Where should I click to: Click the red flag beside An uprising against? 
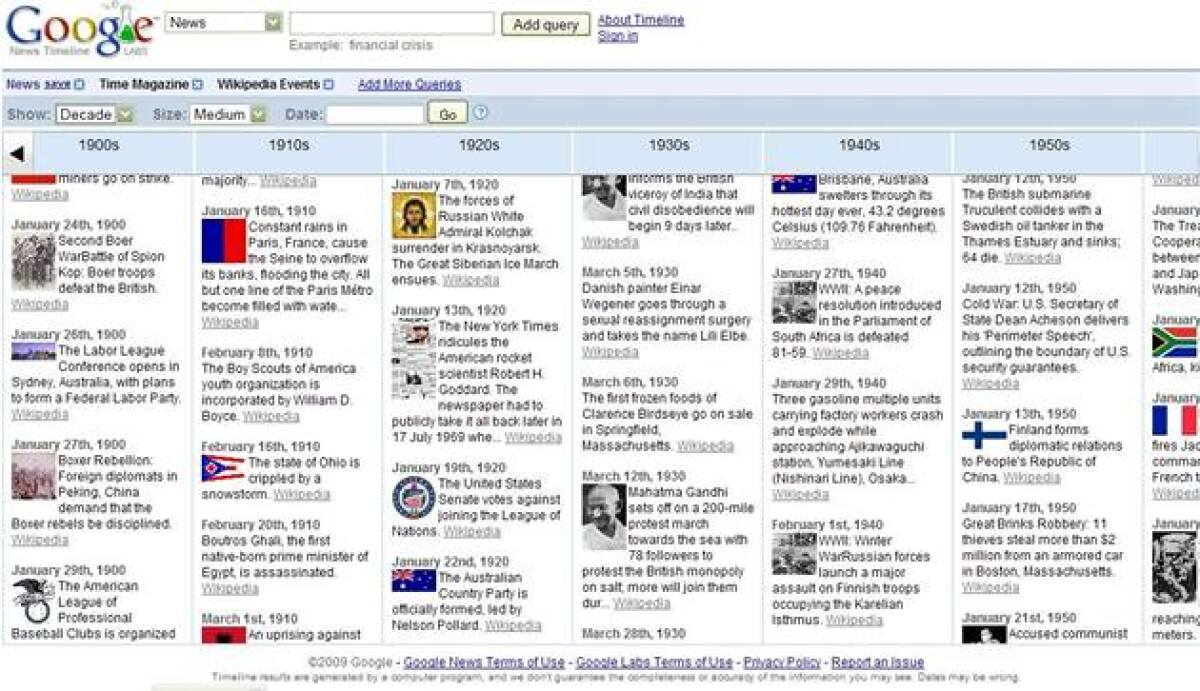pyautogui.click(x=223, y=635)
